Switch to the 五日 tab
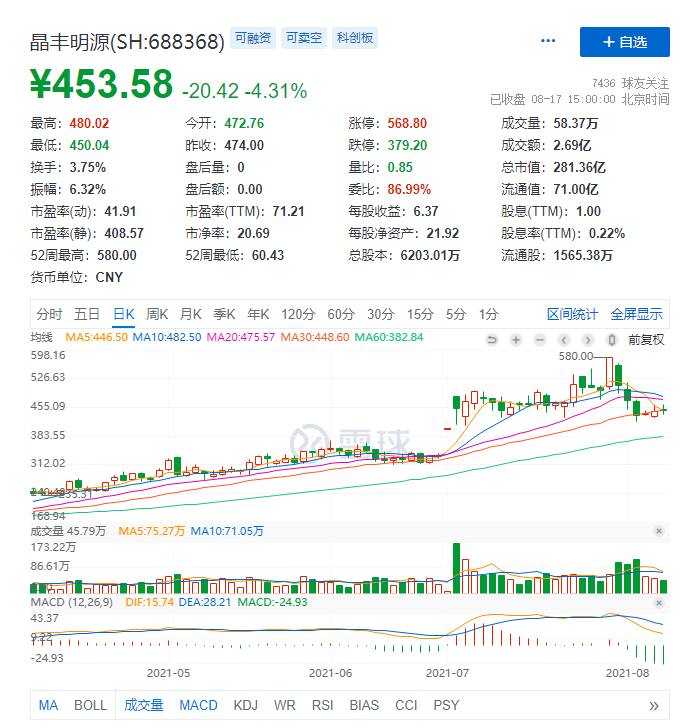The width and height of the screenshot is (698, 728). point(87,314)
